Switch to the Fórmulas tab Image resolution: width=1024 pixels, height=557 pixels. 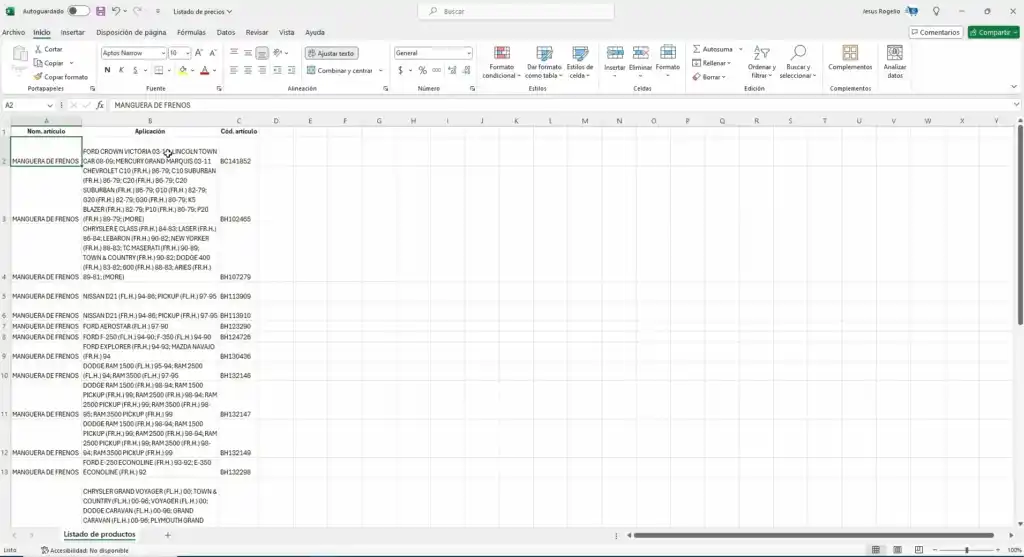(191, 32)
